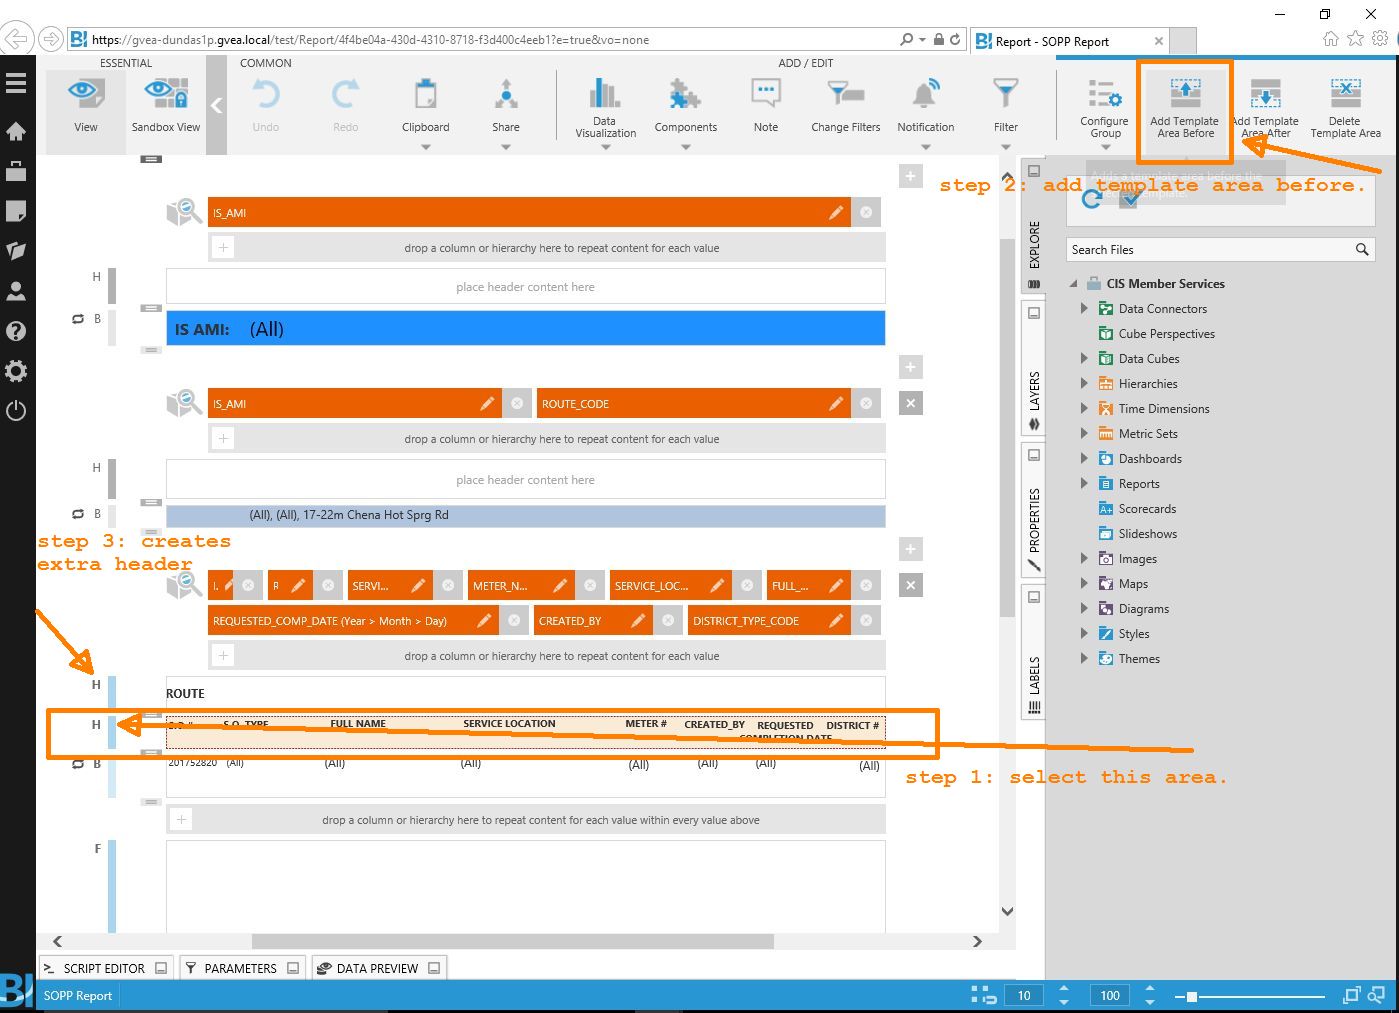Open the Data Preview tab
This screenshot has height=1013, width=1399.
point(378,968)
